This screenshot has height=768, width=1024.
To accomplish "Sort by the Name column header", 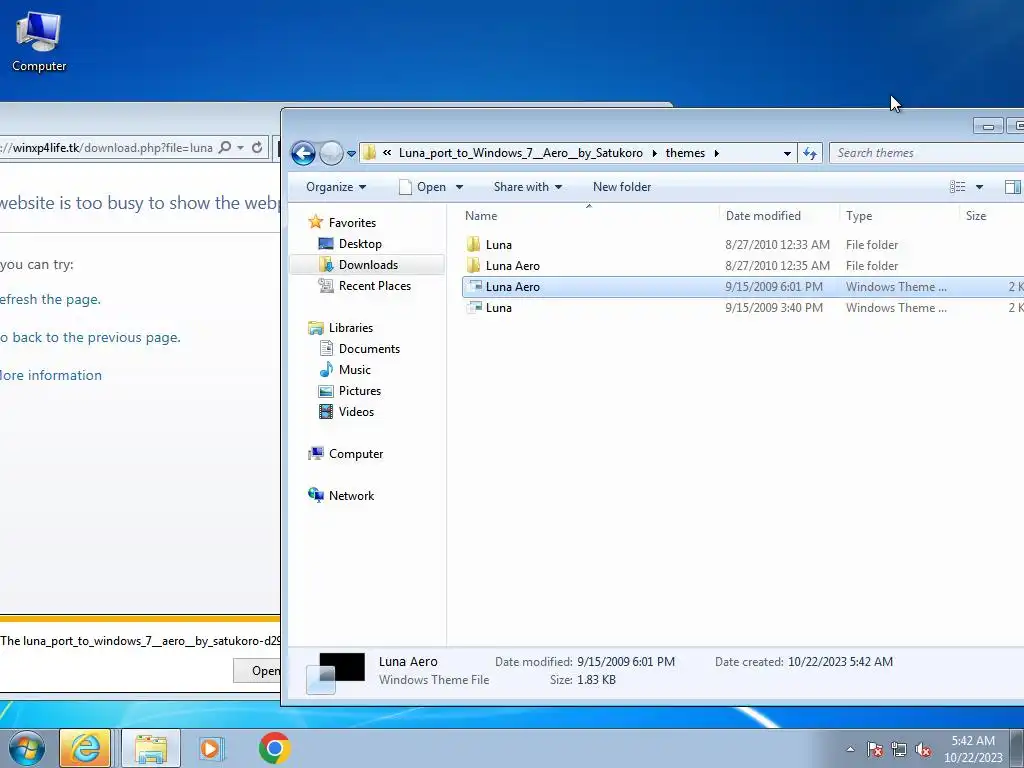I will [481, 216].
